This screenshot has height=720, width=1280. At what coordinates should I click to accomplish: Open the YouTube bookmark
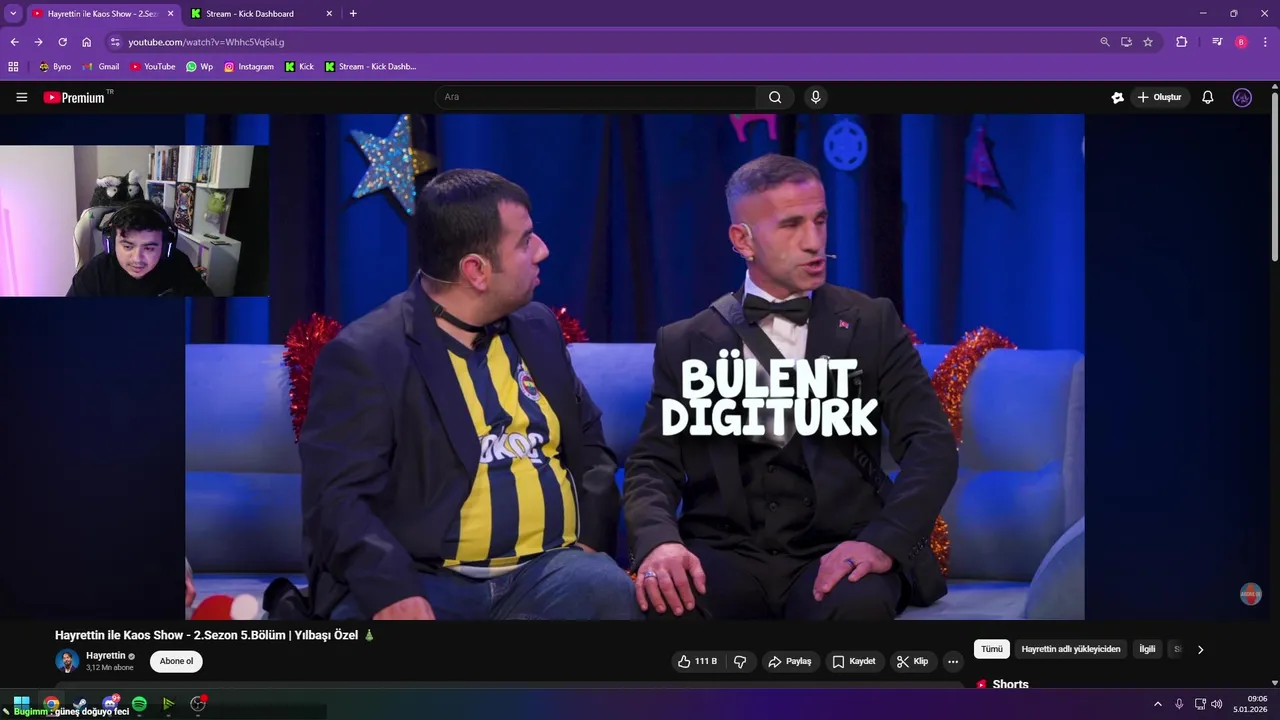coord(152,67)
